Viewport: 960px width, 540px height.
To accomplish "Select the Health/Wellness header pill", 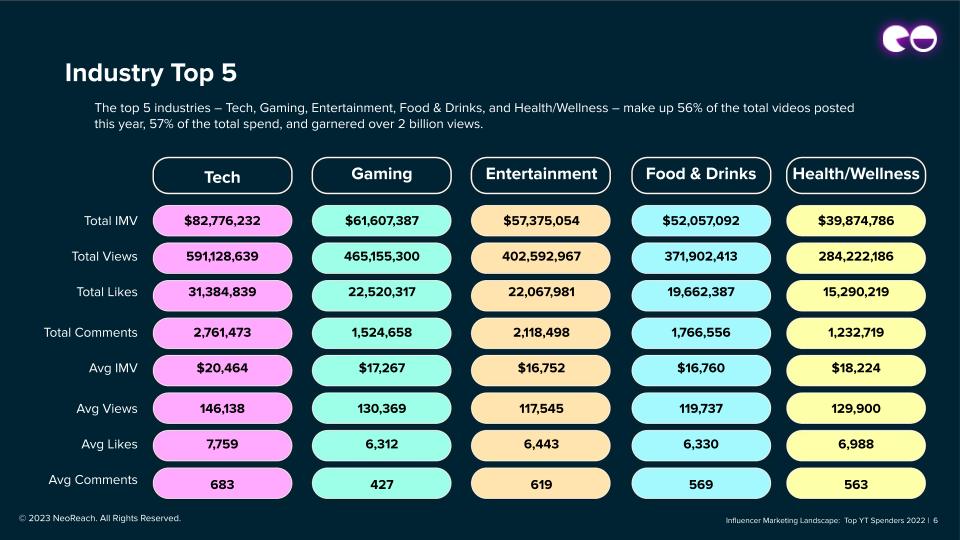I will (856, 176).
